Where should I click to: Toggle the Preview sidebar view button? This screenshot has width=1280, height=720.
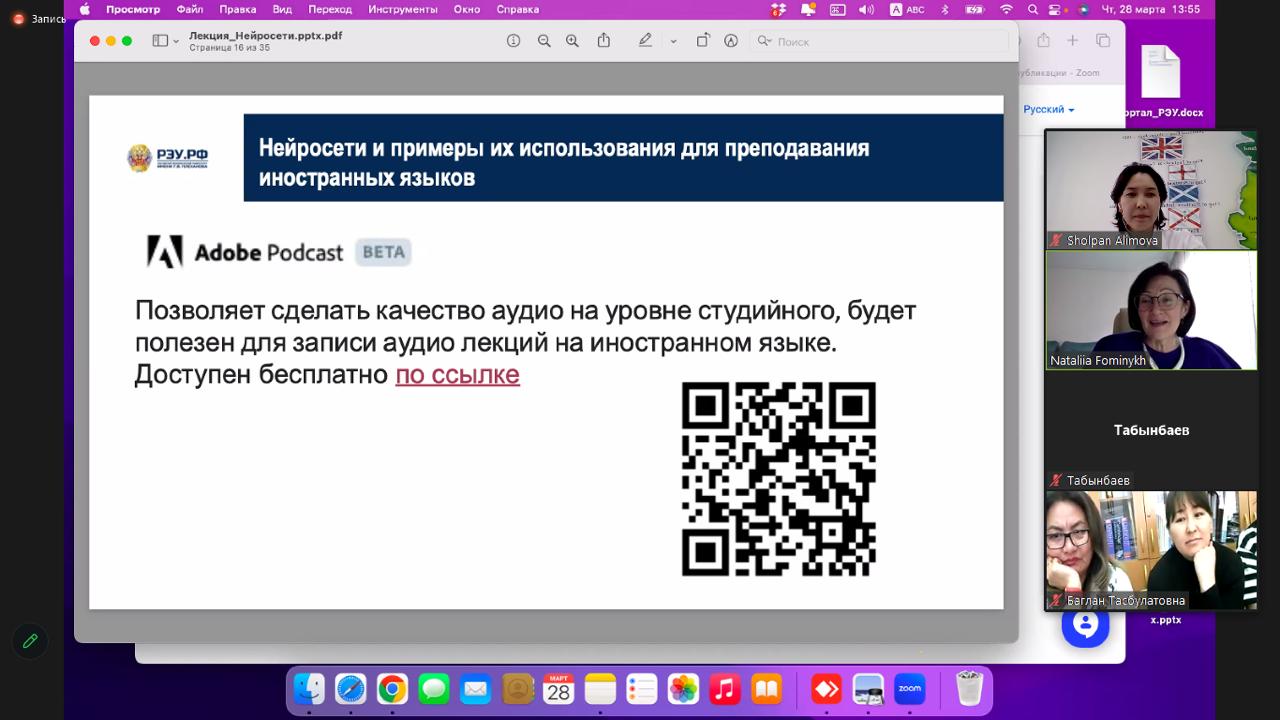point(160,41)
